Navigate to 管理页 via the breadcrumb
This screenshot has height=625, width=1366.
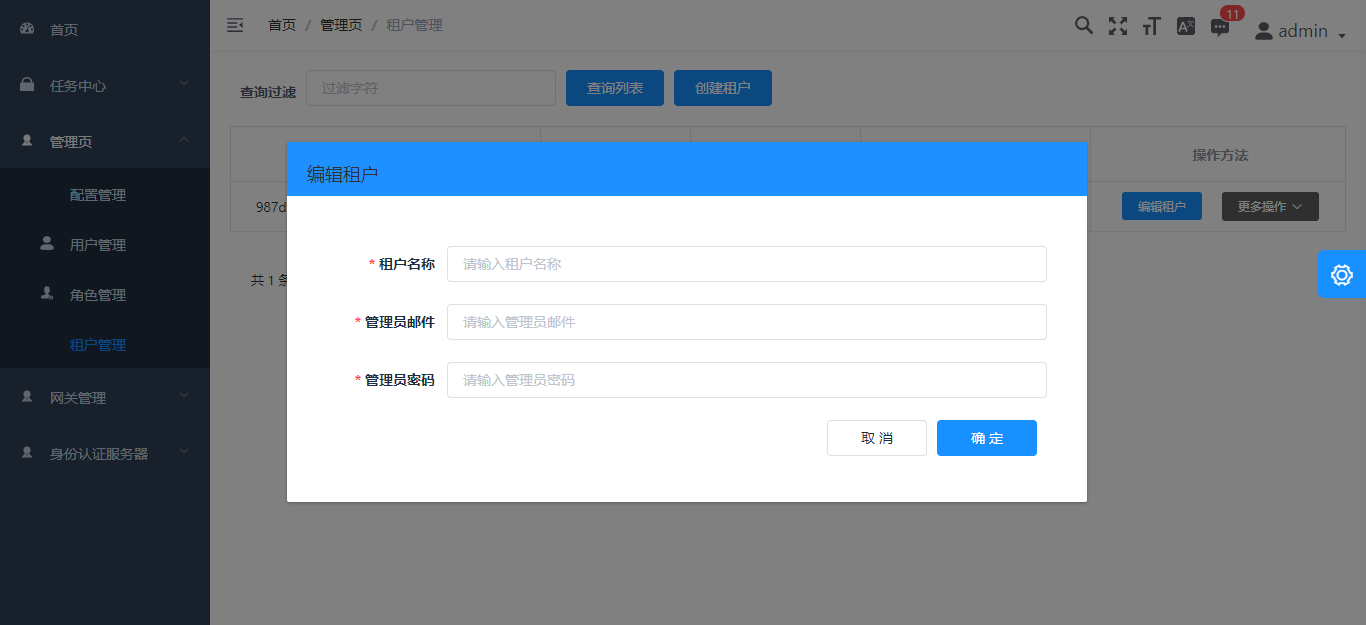pos(340,24)
